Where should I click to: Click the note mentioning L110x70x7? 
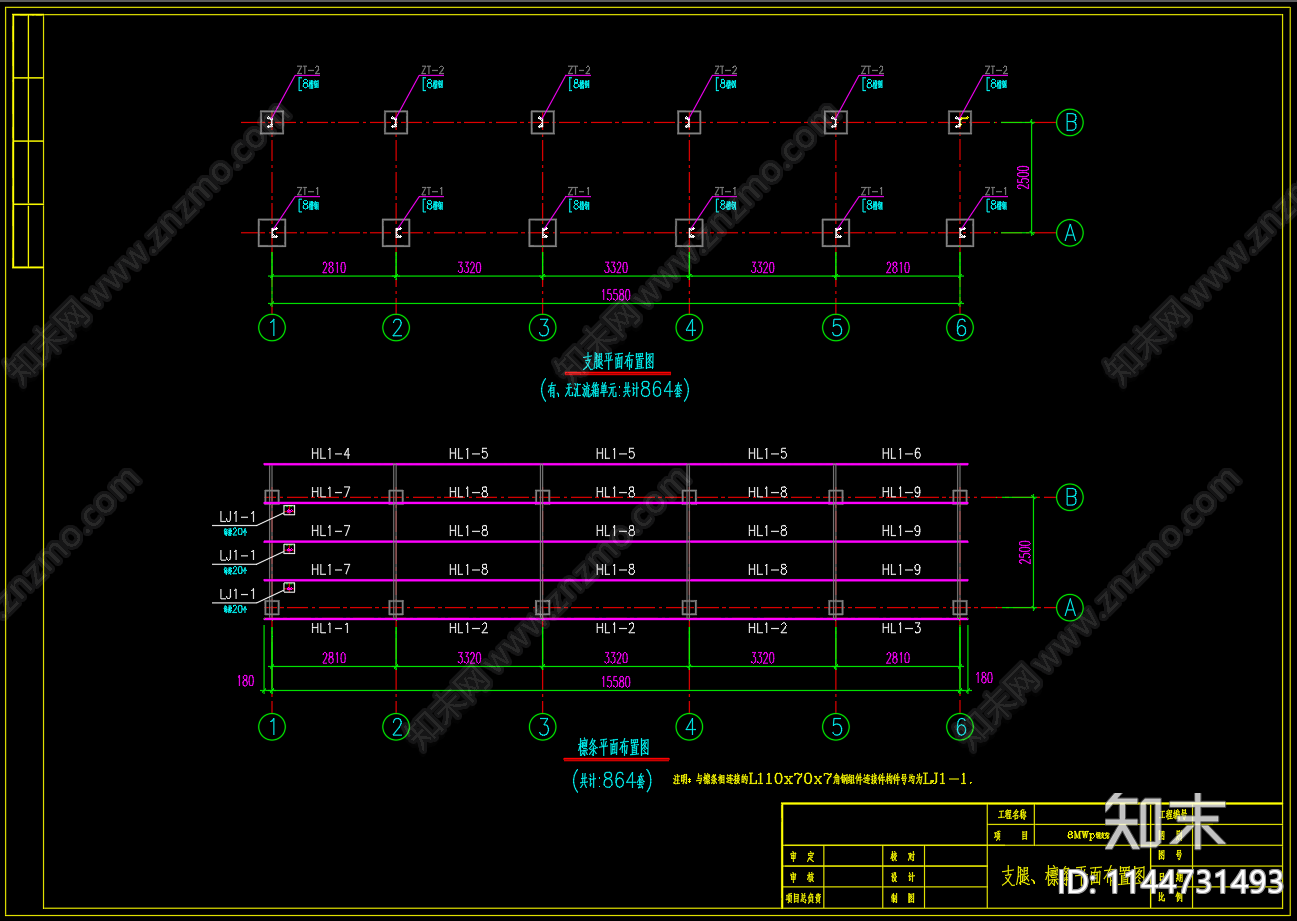[821, 777]
